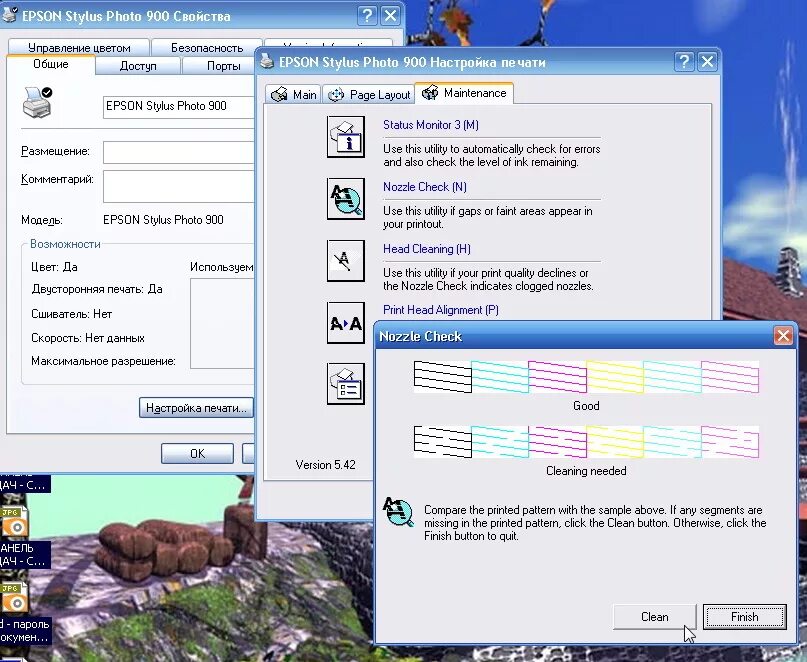Open the Status Monitor 3 utility icon

tap(346, 137)
